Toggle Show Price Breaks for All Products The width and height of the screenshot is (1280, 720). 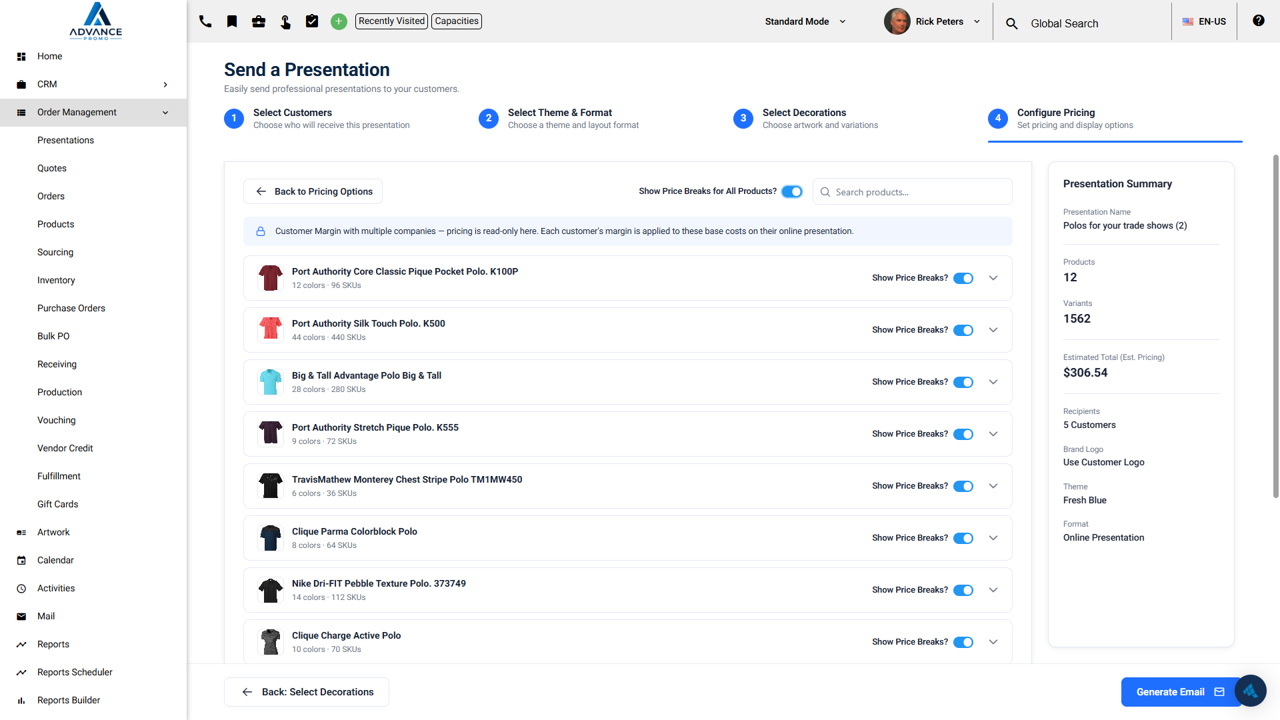point(792,192)
